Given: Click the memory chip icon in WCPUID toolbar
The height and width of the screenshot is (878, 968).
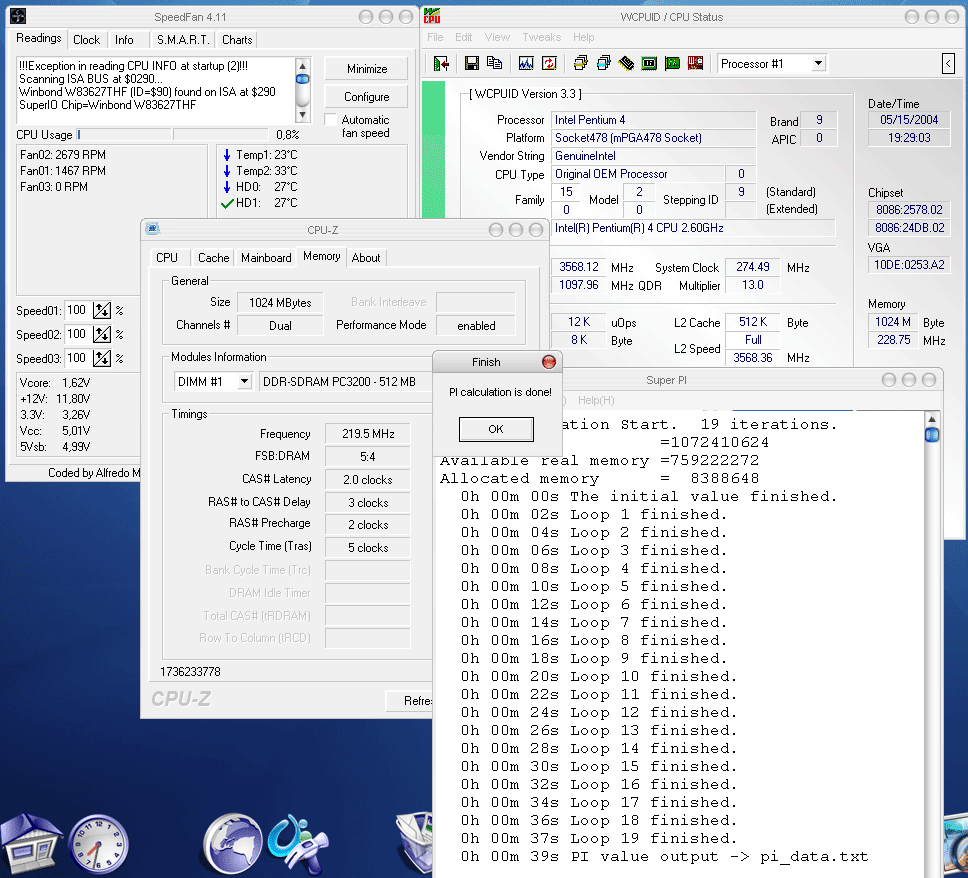Looking at the screenshot, I should [x=626, y=63].
